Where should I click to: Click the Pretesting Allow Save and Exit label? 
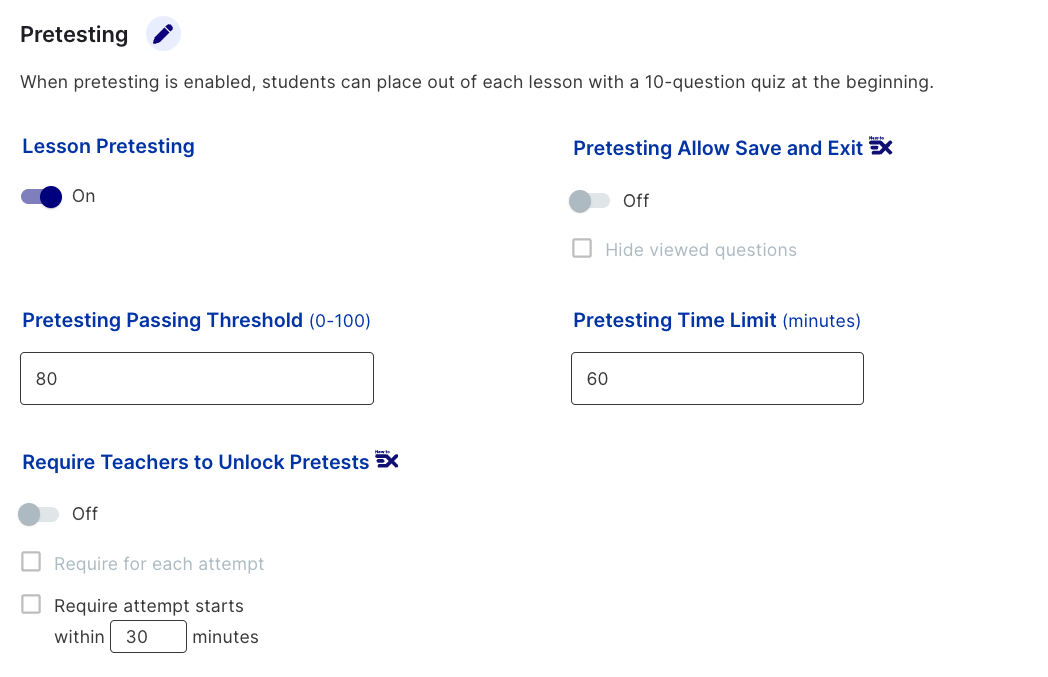[x=717, y=147]
